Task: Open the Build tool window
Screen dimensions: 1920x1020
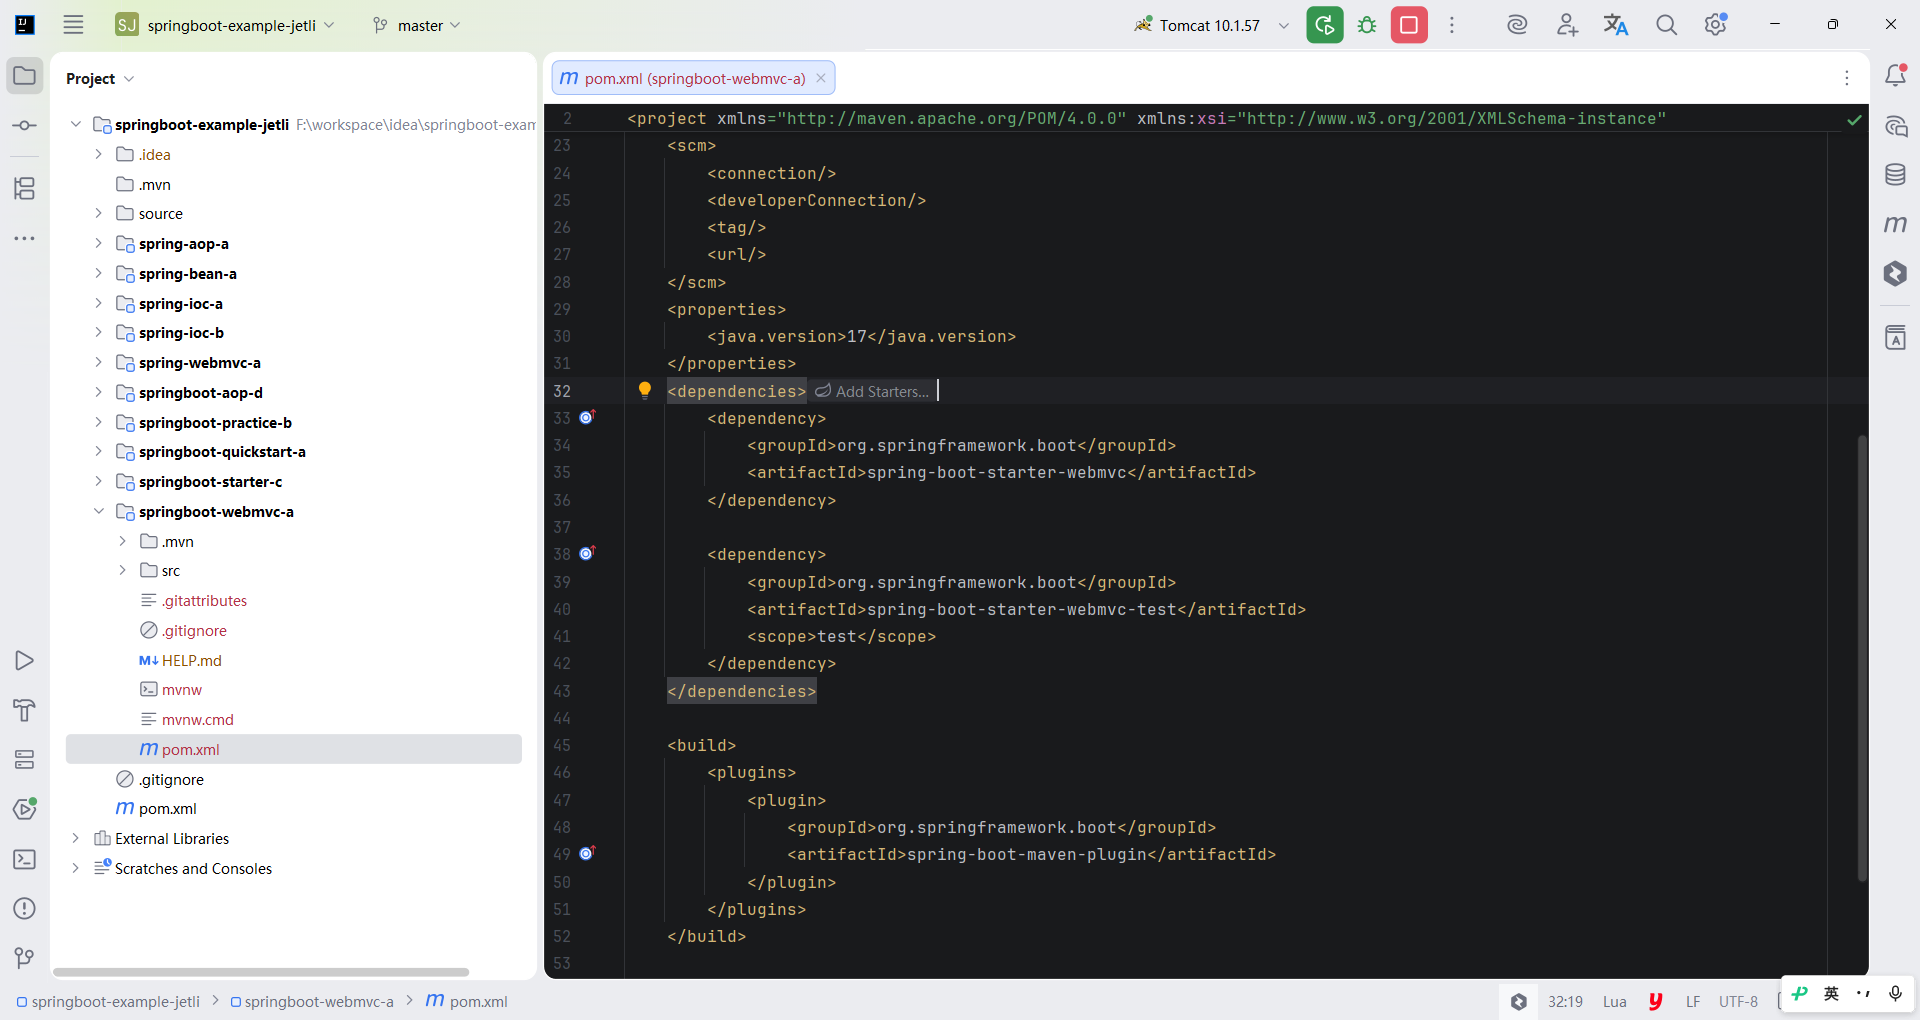Action: coord(25,710)
